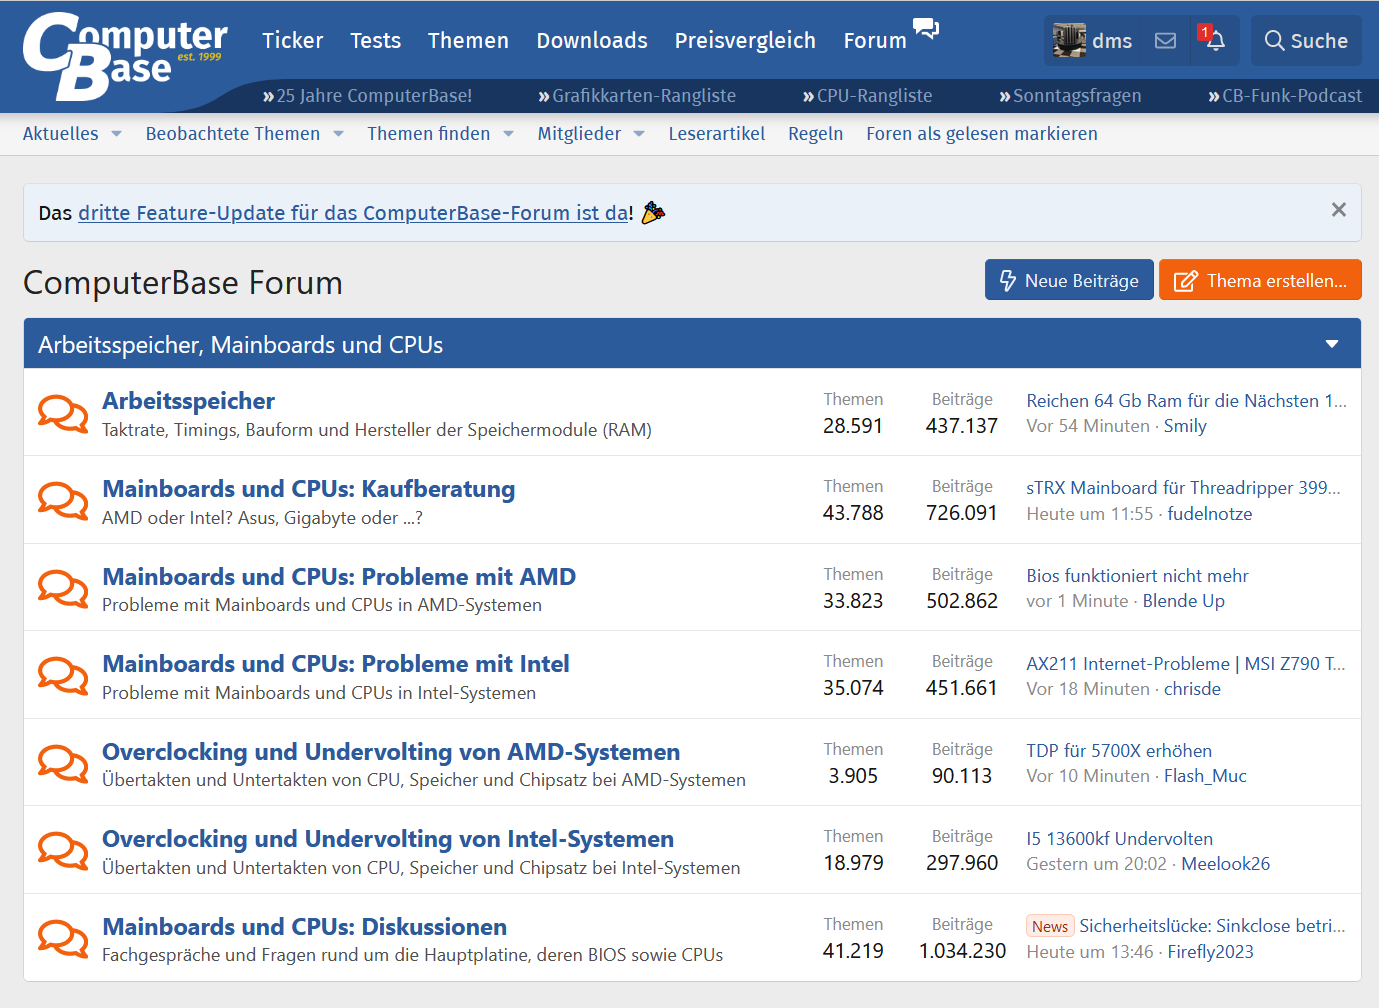Image resolution: width=1379 pixels, height=1008 pixels.
Task: Open the CPU-Rangliste link
Action: click(x=867, y=96)
